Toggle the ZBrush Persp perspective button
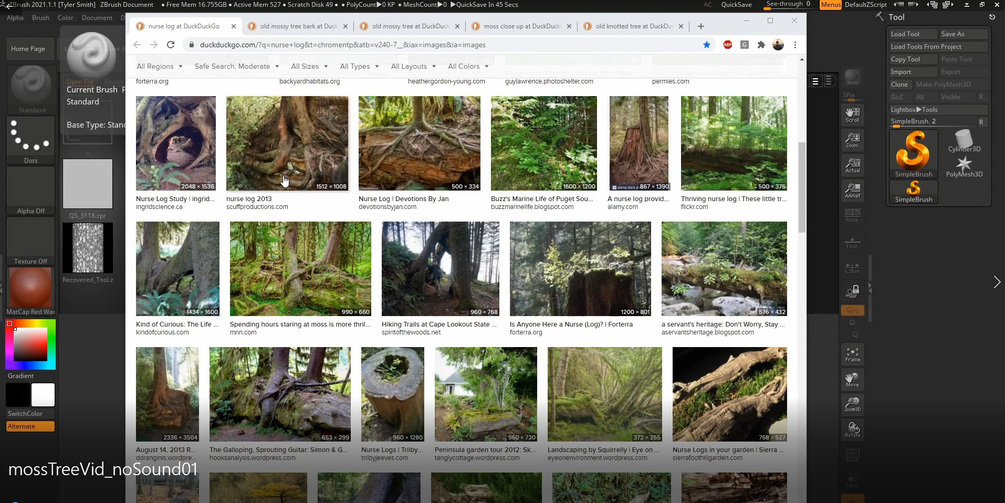This screenshot has width=1005, height=503. (x=852, y=215)
